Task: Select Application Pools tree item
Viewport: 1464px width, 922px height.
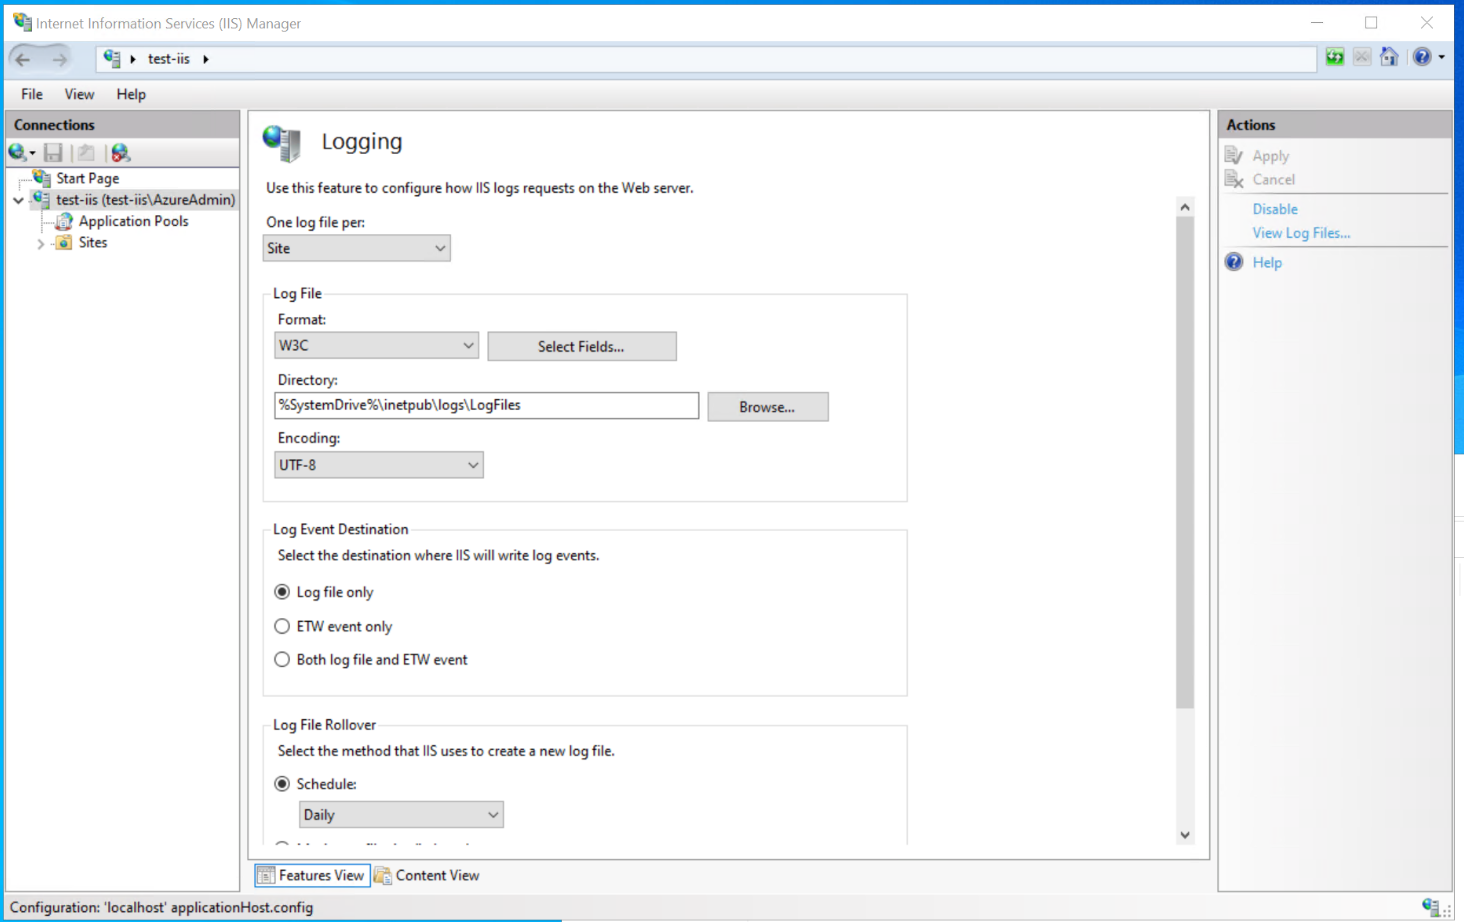Action: [x=134, y=221]
